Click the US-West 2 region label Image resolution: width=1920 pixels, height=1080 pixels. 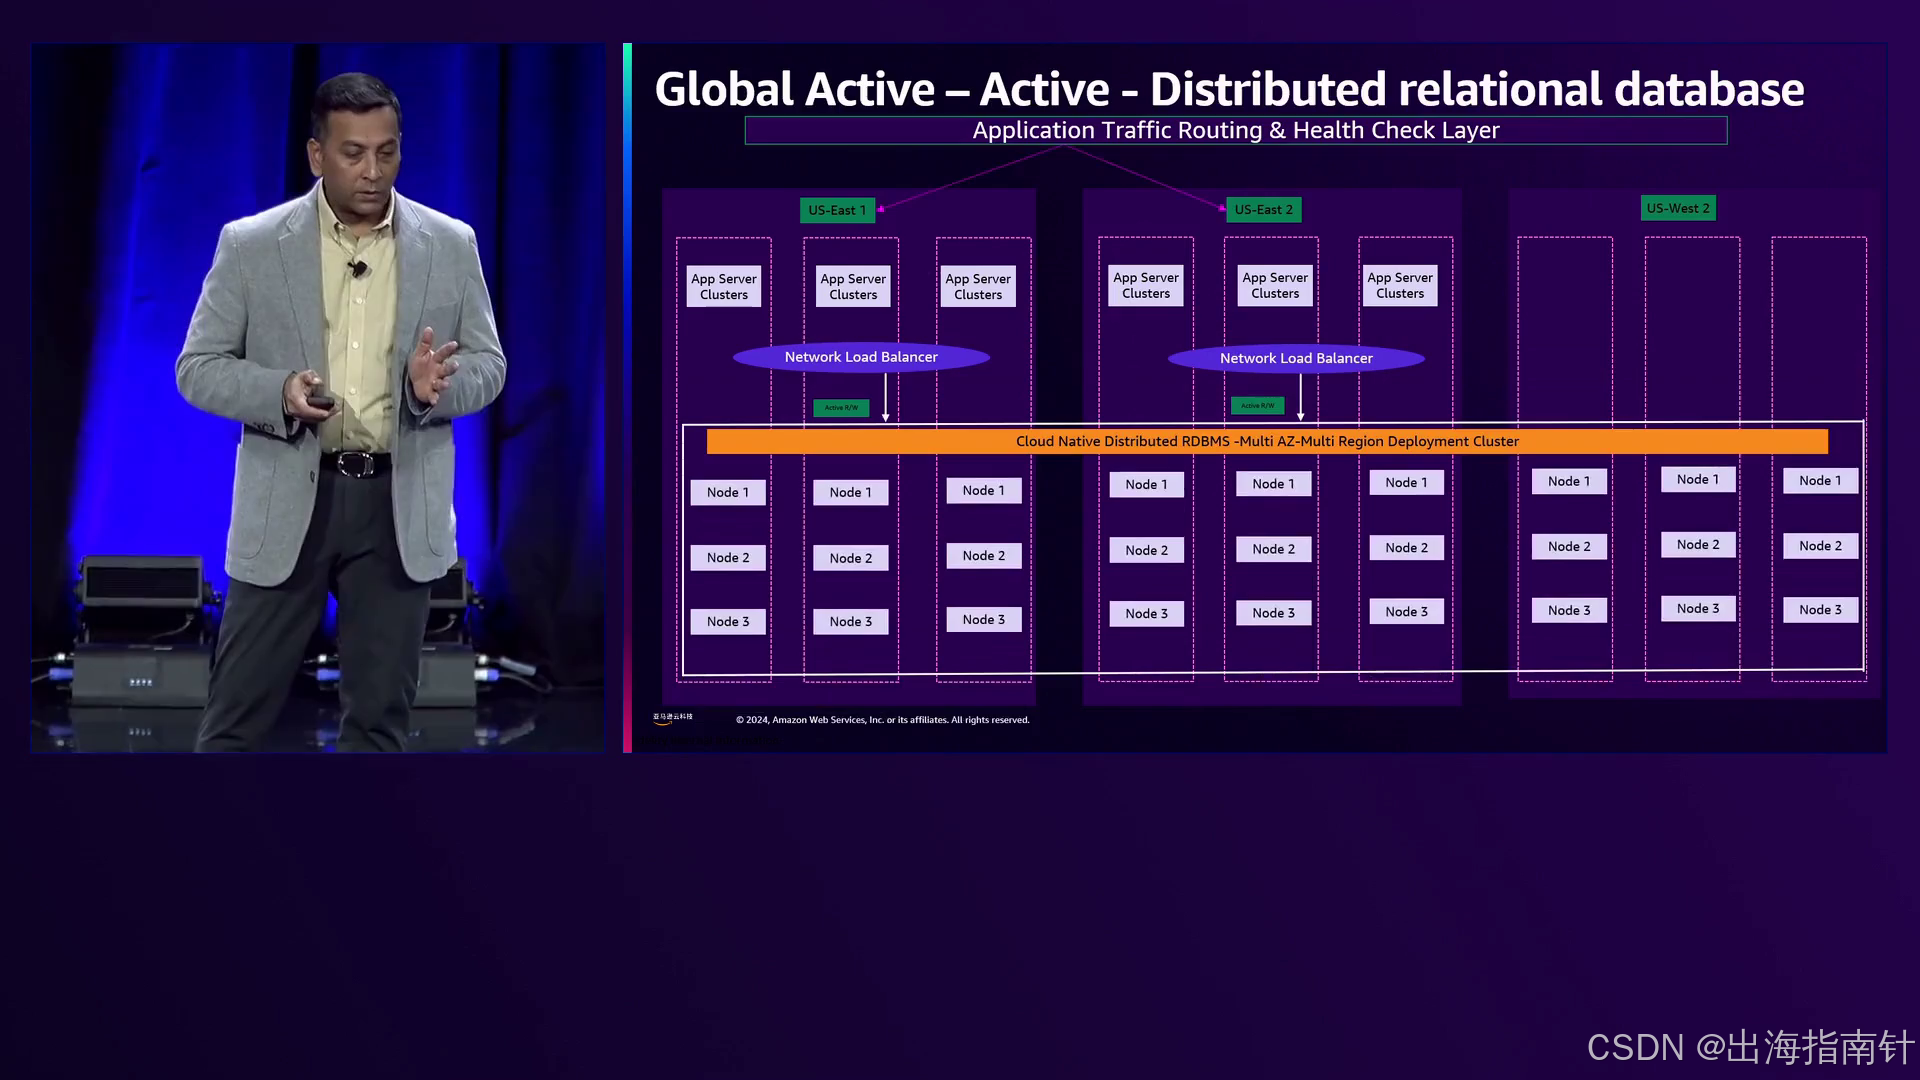[x=1678, y=208]
